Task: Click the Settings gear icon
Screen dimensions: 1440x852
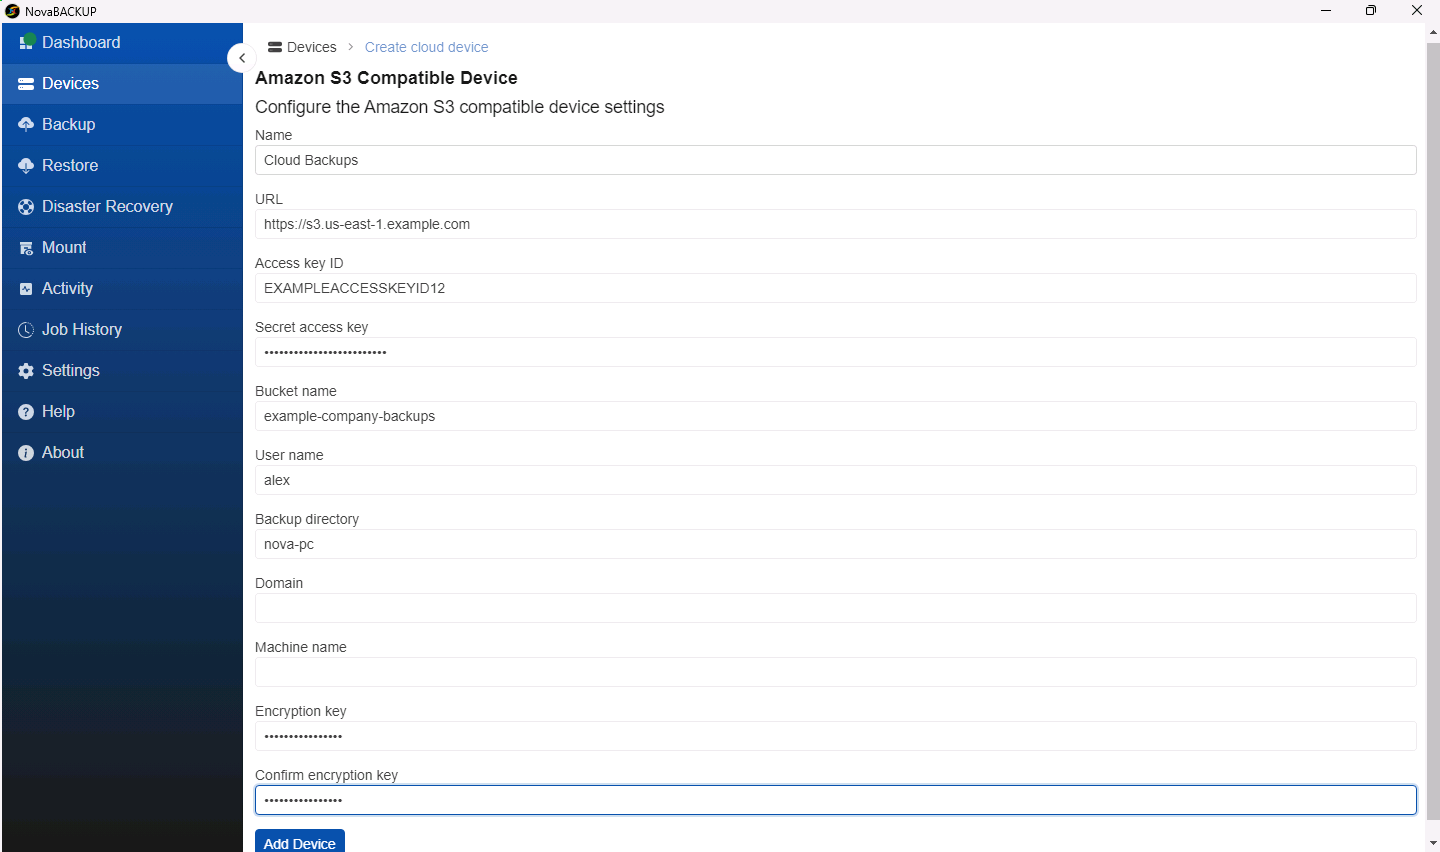Action: [26, 370]
